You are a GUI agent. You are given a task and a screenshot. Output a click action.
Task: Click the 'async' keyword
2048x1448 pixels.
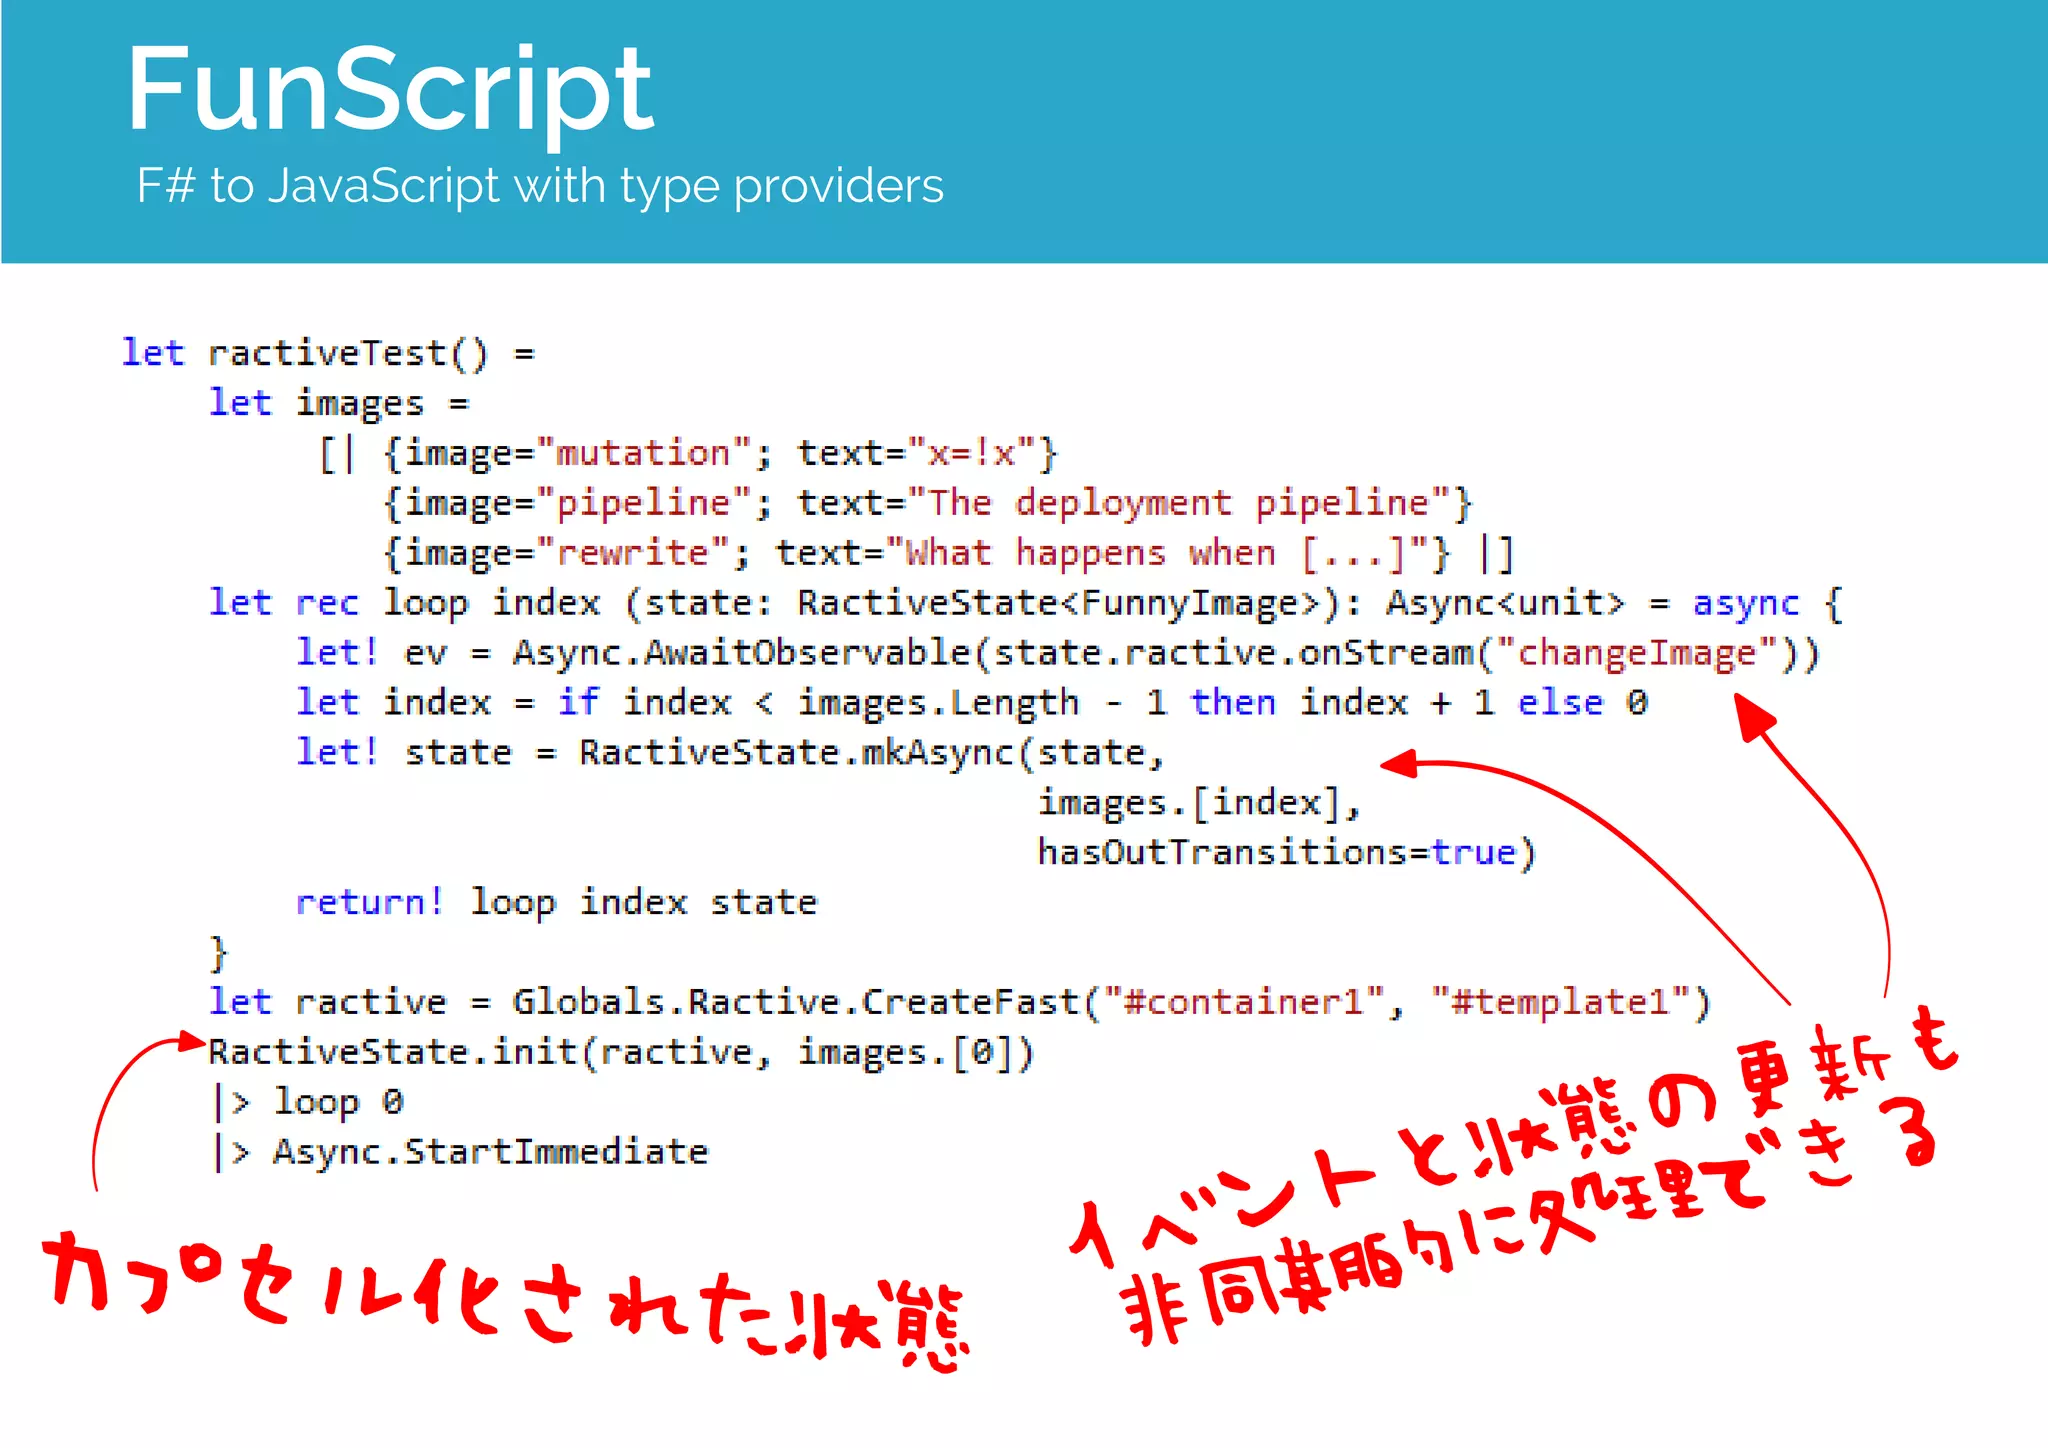(x=1746, y=603)
